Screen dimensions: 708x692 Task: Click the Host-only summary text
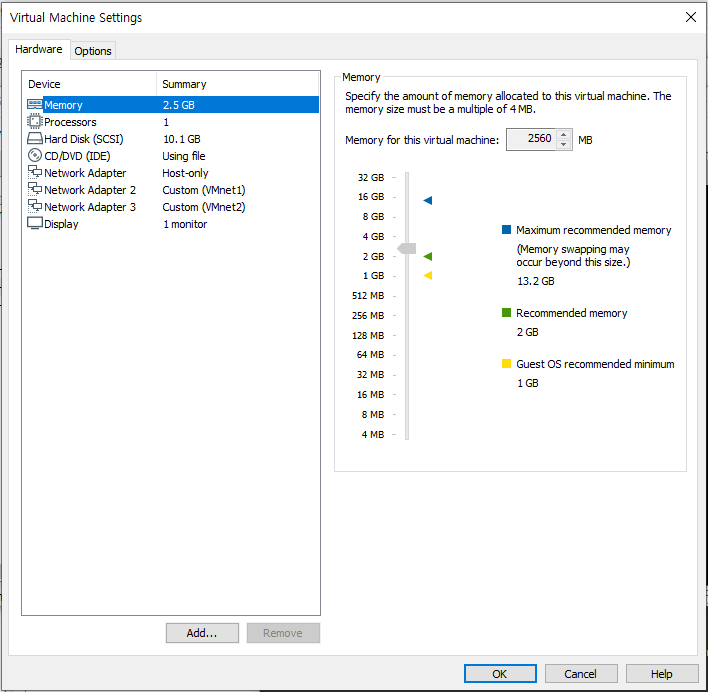pyautogui.click(x=185, y=173)
